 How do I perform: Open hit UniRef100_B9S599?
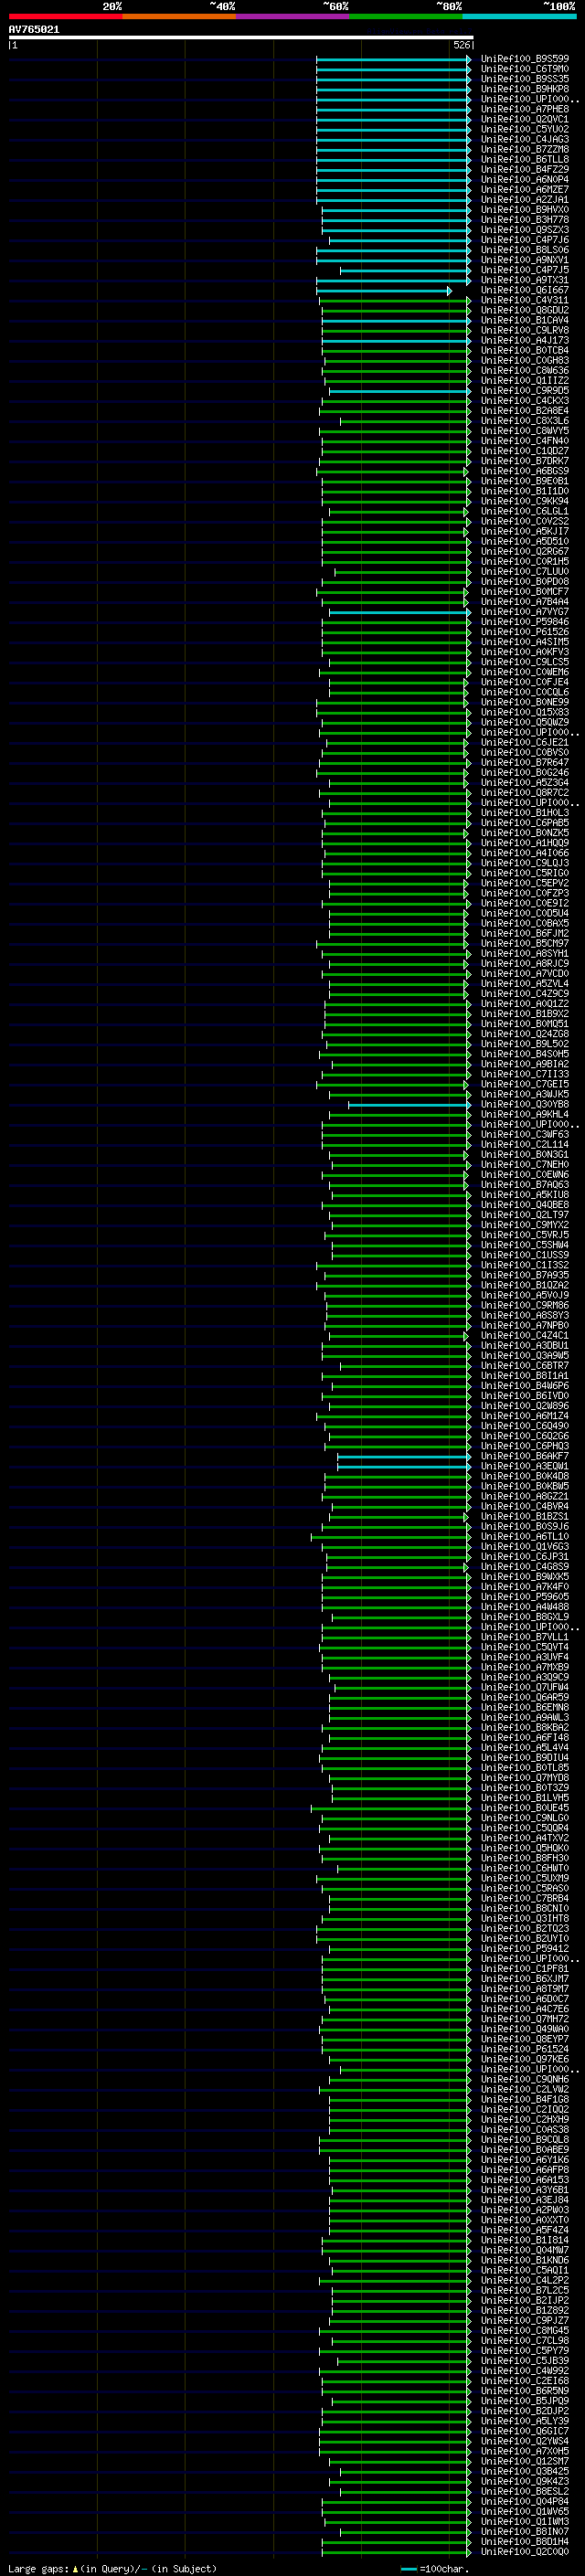(524, 59)
